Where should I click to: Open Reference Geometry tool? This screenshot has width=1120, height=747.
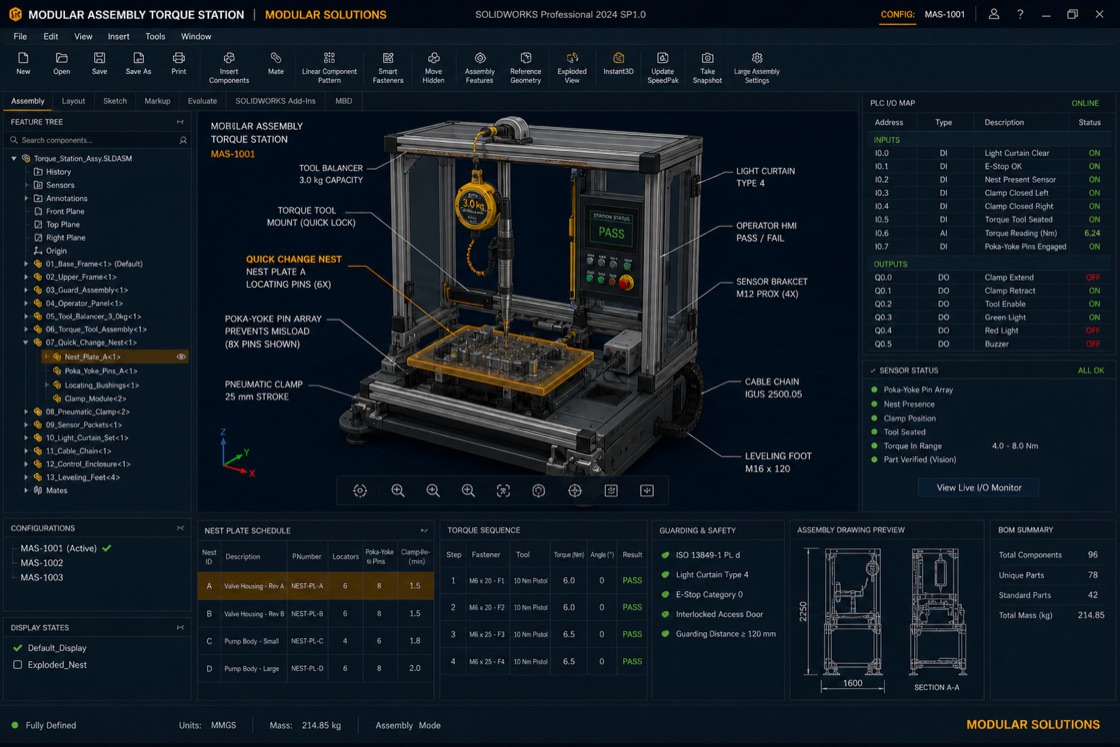pyautogui.click(x=526, y=67)
